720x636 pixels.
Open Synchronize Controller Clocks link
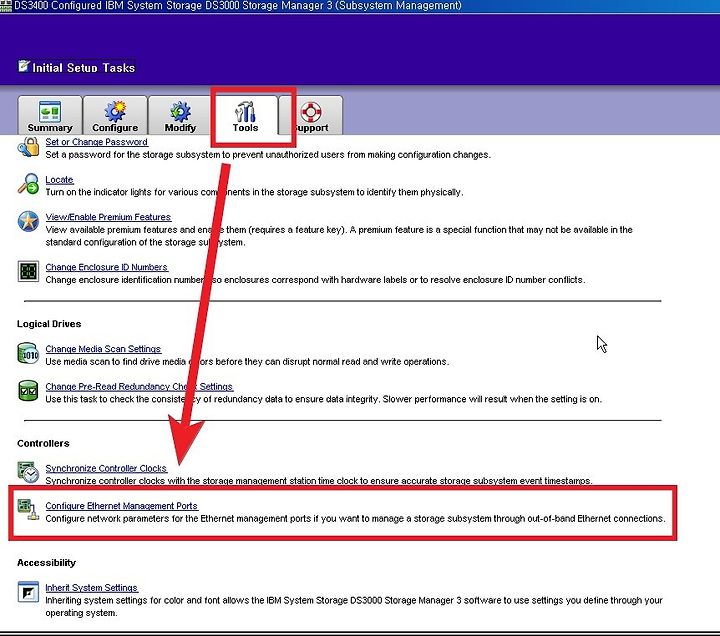(106, 468)
